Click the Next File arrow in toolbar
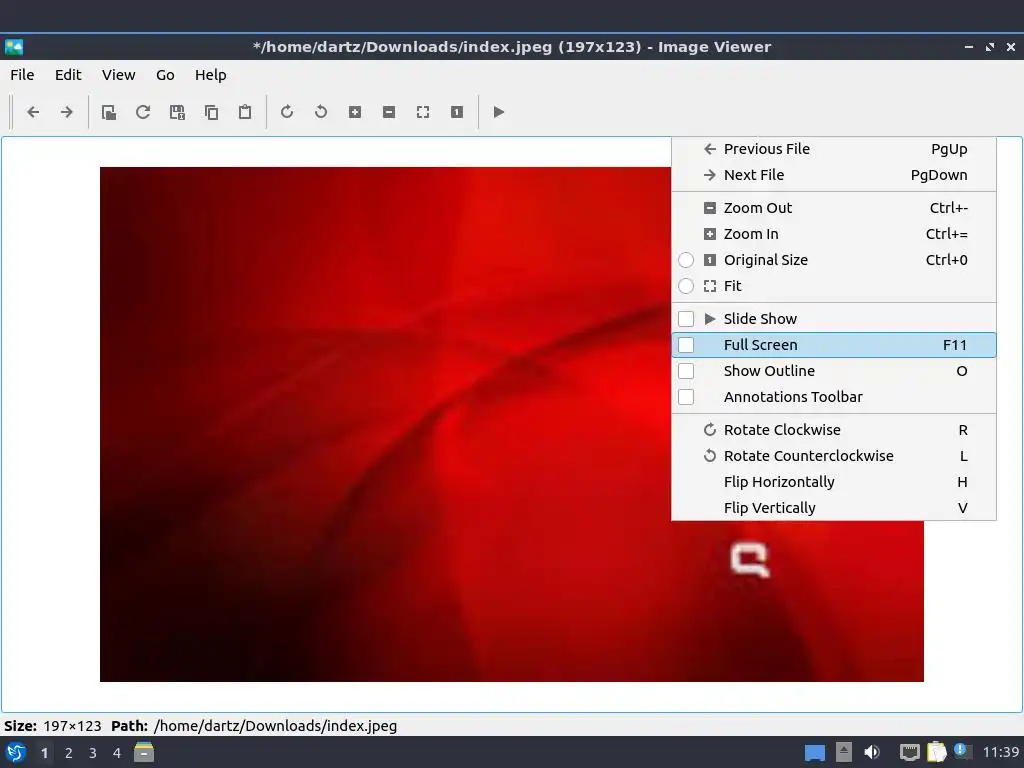Screen dimensions: 1024x768 pyautogui.click(x=67, y=112)
